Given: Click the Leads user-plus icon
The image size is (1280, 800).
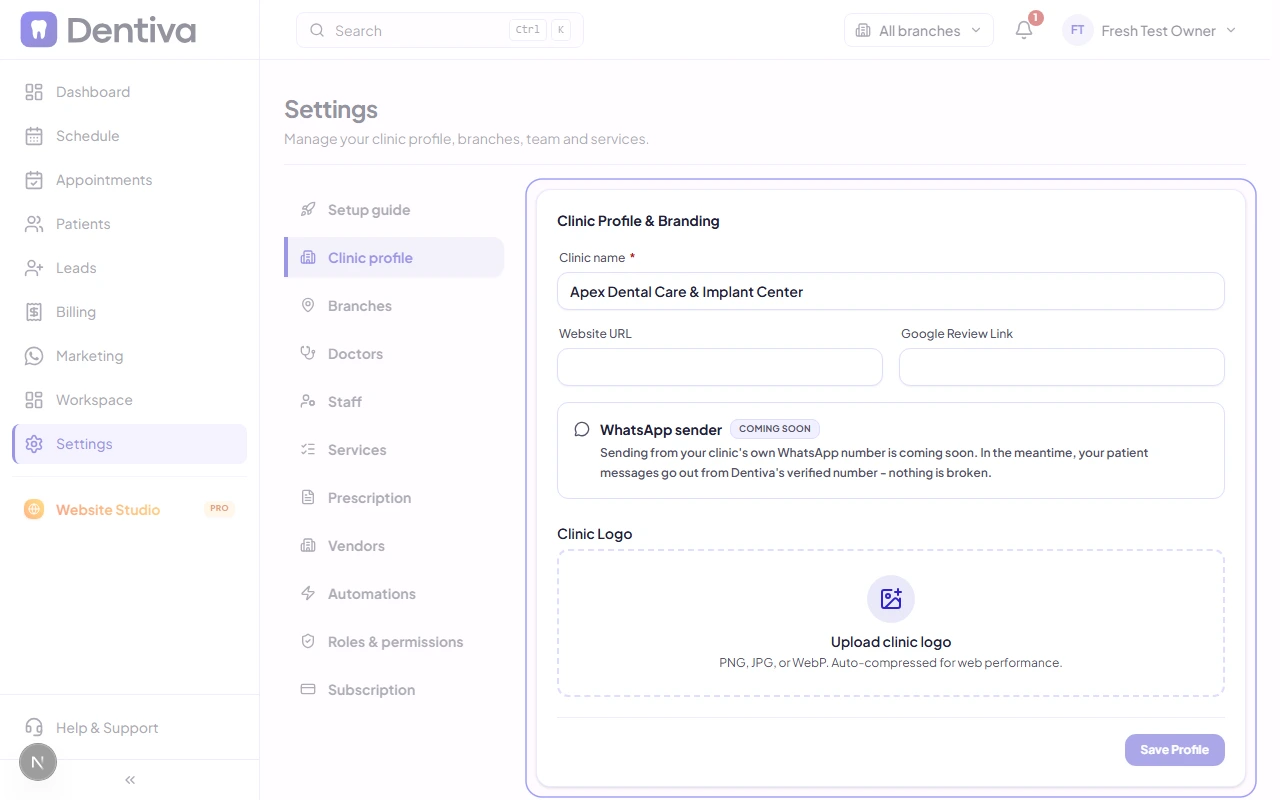Looking at the screenshot, I should (x=34, y=268).
